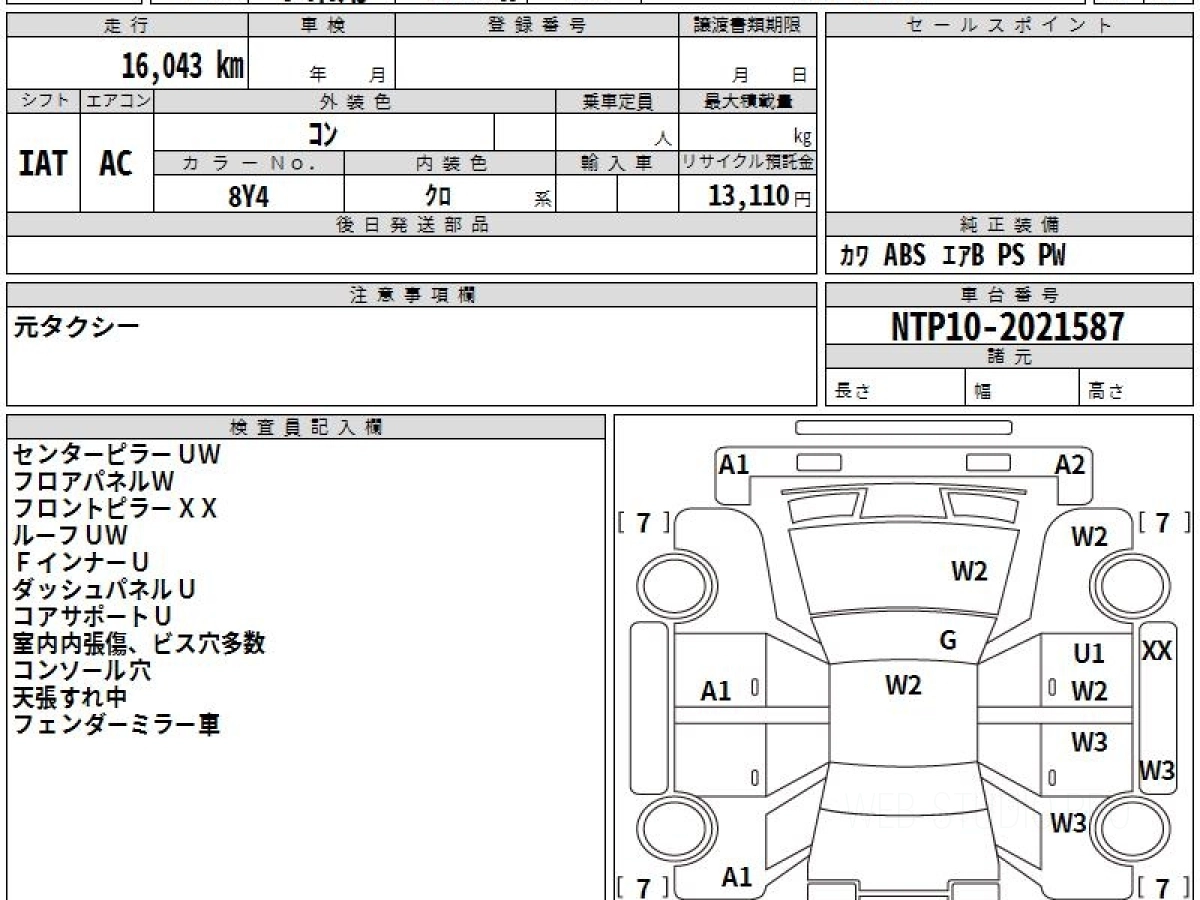Viewport: 1200px width, 900px height.
Task: Click the リサイクル預託金 label
Action: click(x=748, y=163)
